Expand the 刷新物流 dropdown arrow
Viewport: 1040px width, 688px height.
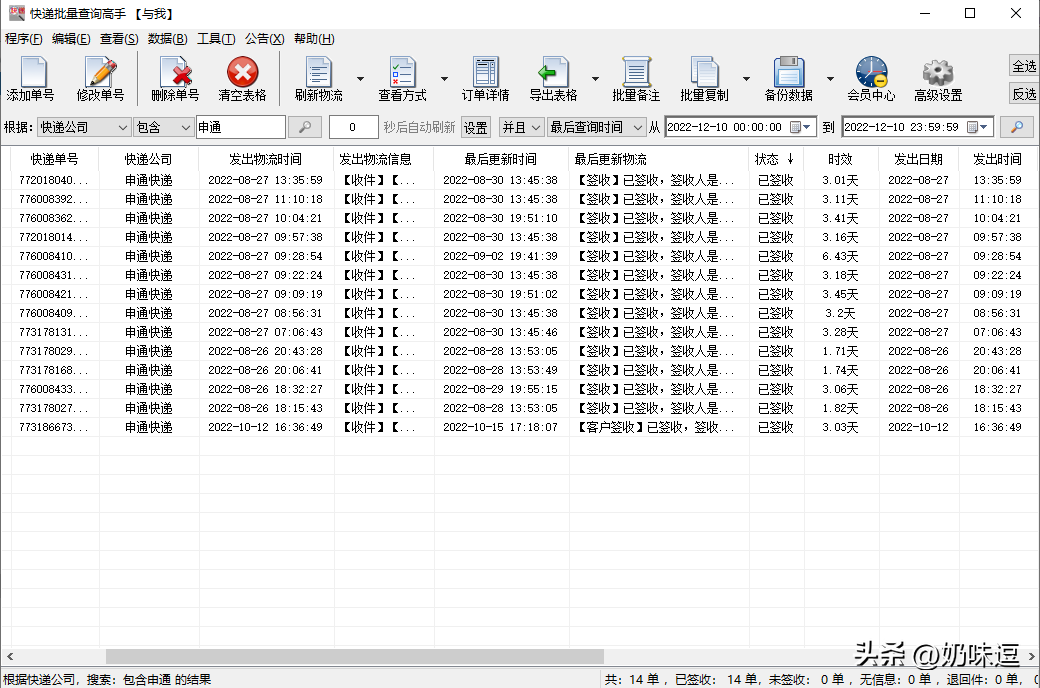pyautogui.click(x=360, y=79)
